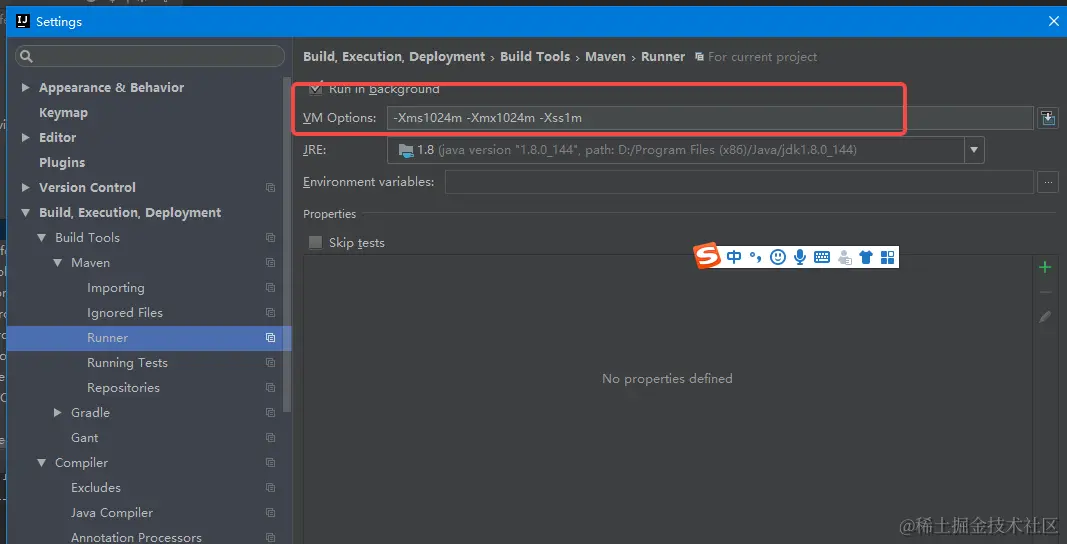Viewport: 1067px width, 544px height.
Task: Open Maven Running Tests settings
Action: (x=127, y=363)
